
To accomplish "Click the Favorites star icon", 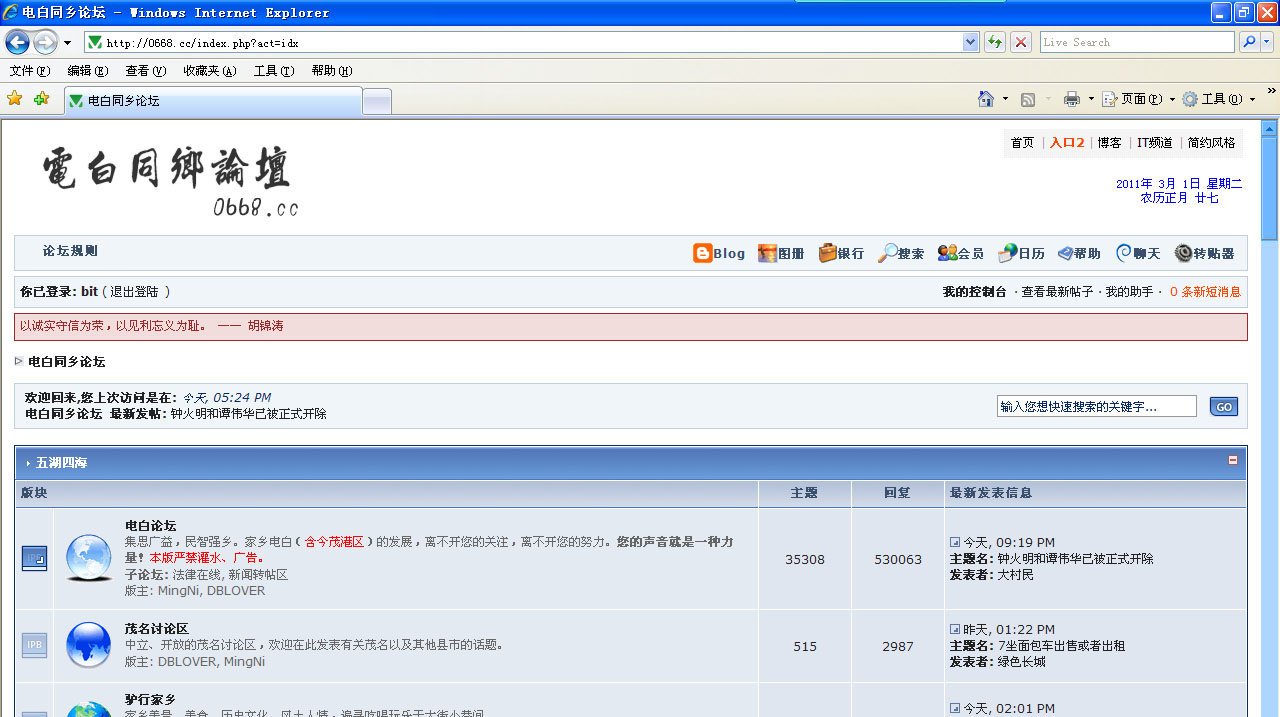I will (x=15, y=99).
